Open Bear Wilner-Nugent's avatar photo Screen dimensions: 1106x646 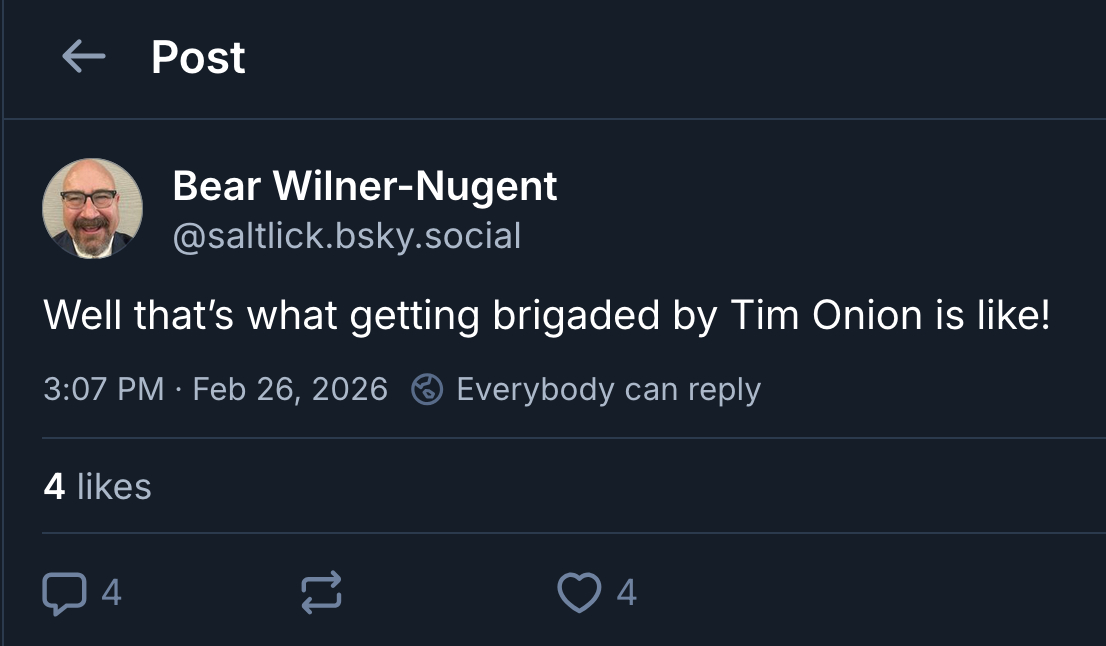tap(93, 208)
